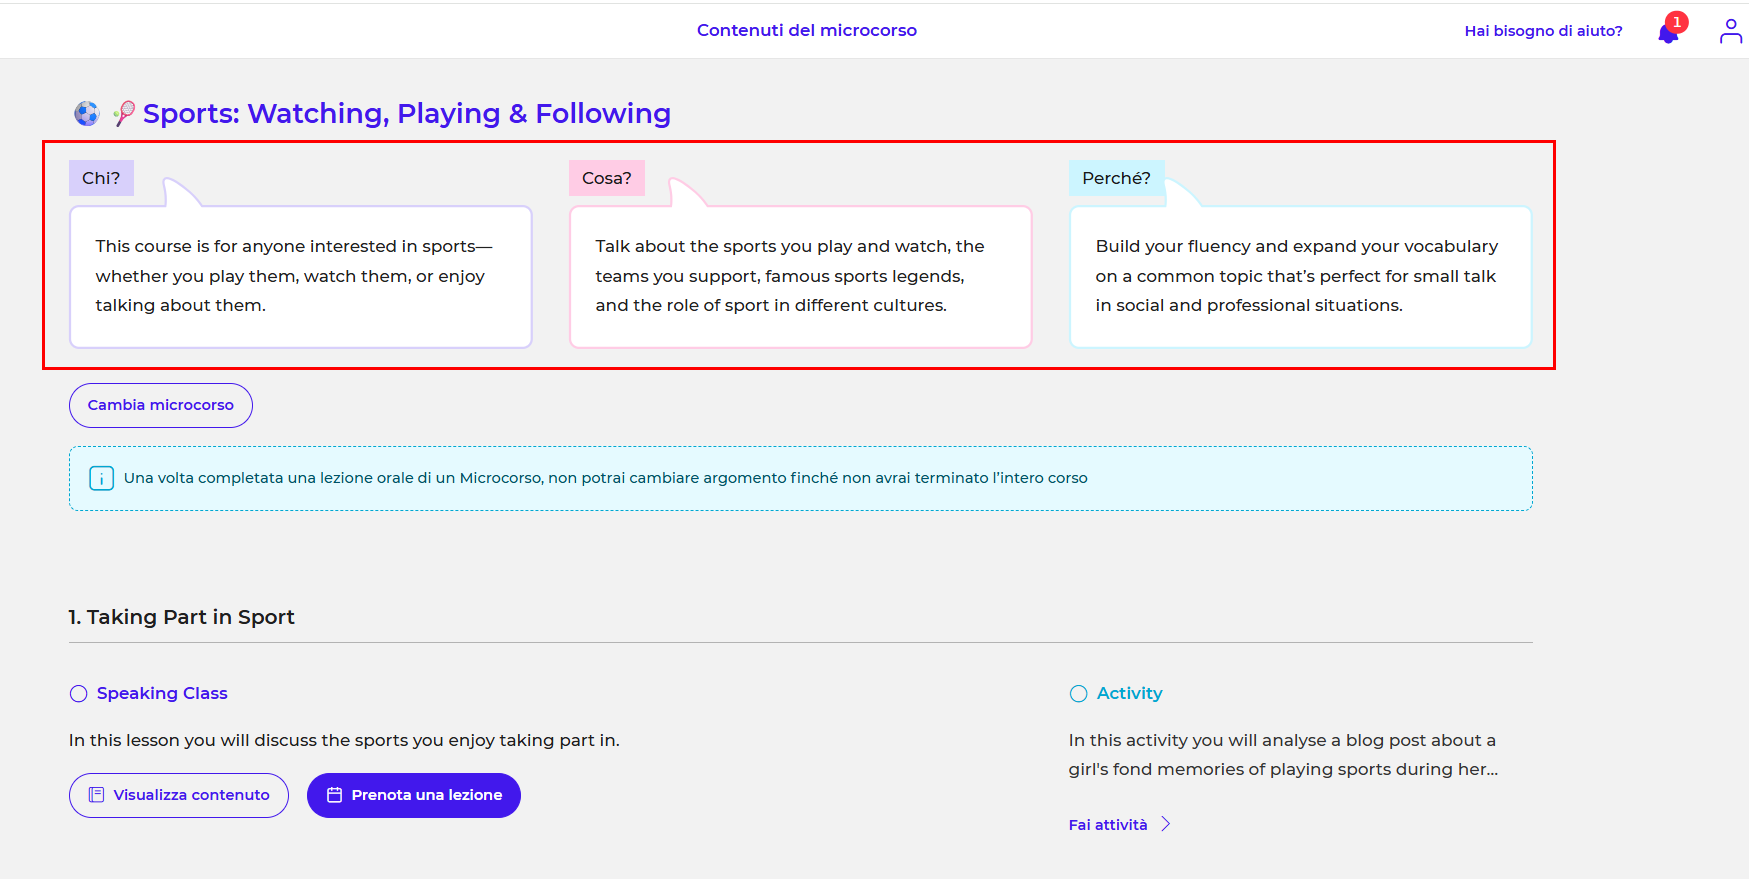The width and height of the screenshot is (1749, 879).
Task: Select the Speaking Class circle indicator
Action: click(78, 694)
